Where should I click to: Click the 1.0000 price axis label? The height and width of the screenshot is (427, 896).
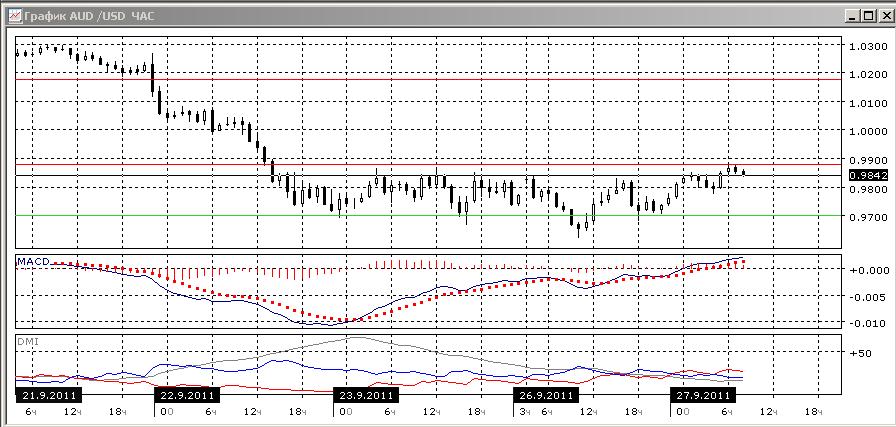coord(869,131)
